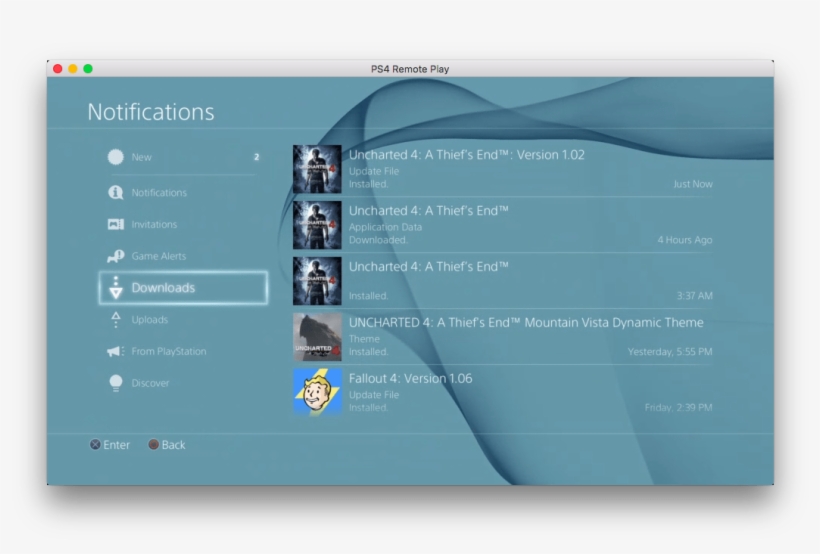Click the Invitations card icon
This screenshot has height=554, width=820.
pos(116,224)
